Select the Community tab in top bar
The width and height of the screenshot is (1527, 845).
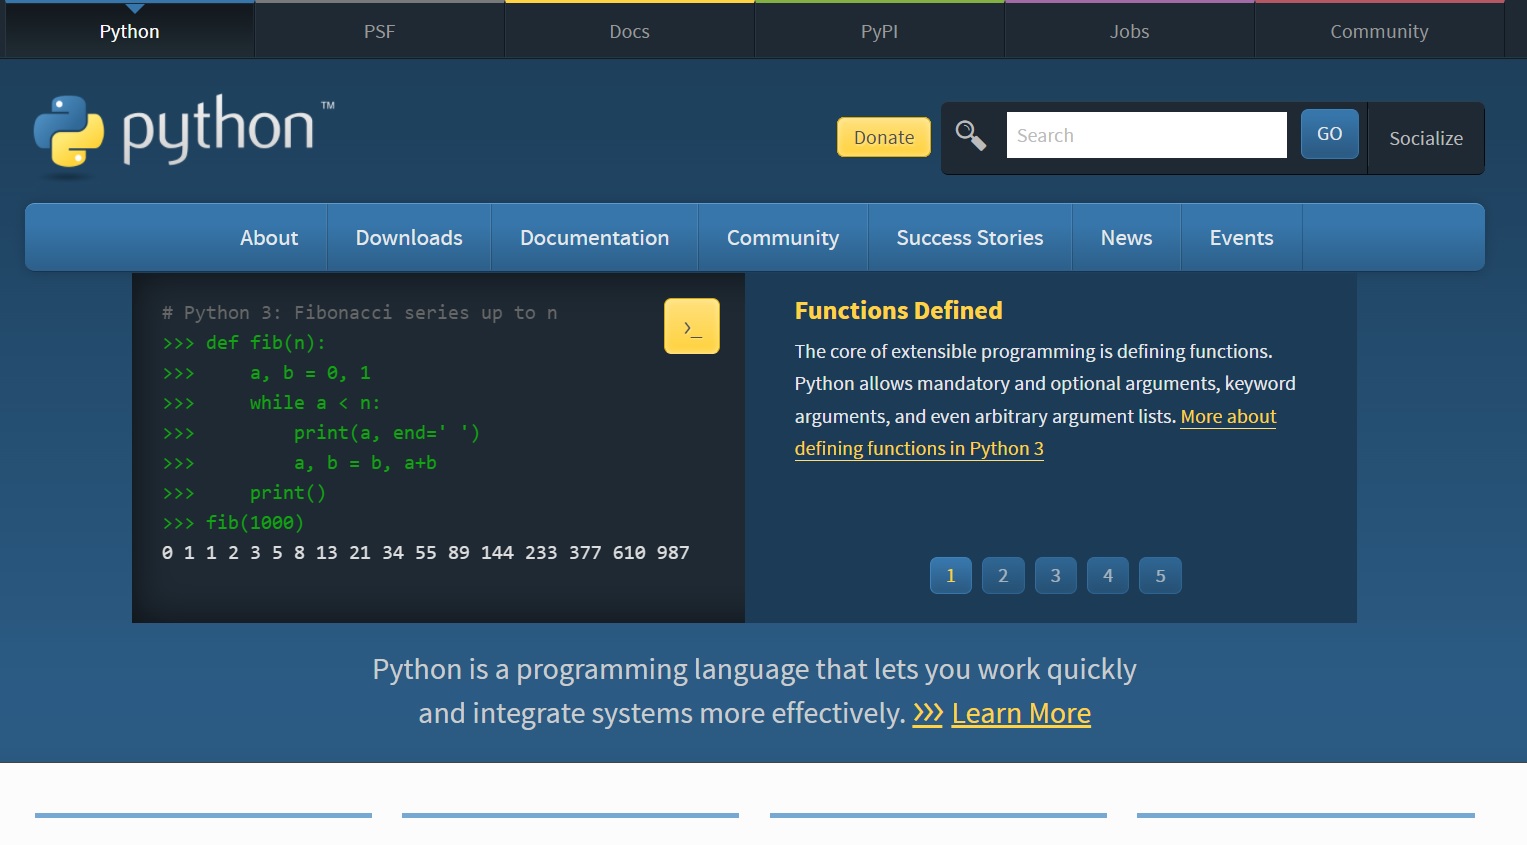[1379, 31]
